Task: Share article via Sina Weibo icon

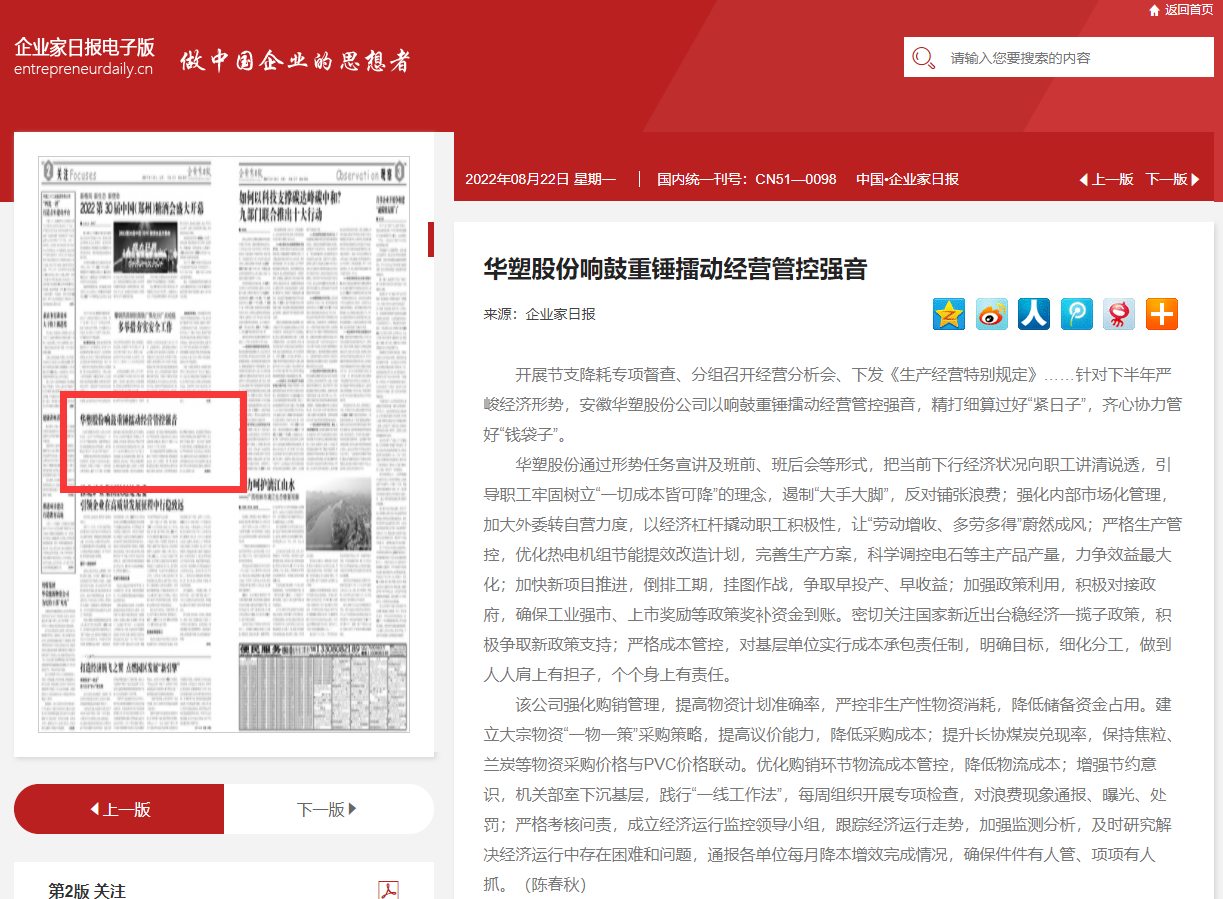Action: tap(991, 314)
